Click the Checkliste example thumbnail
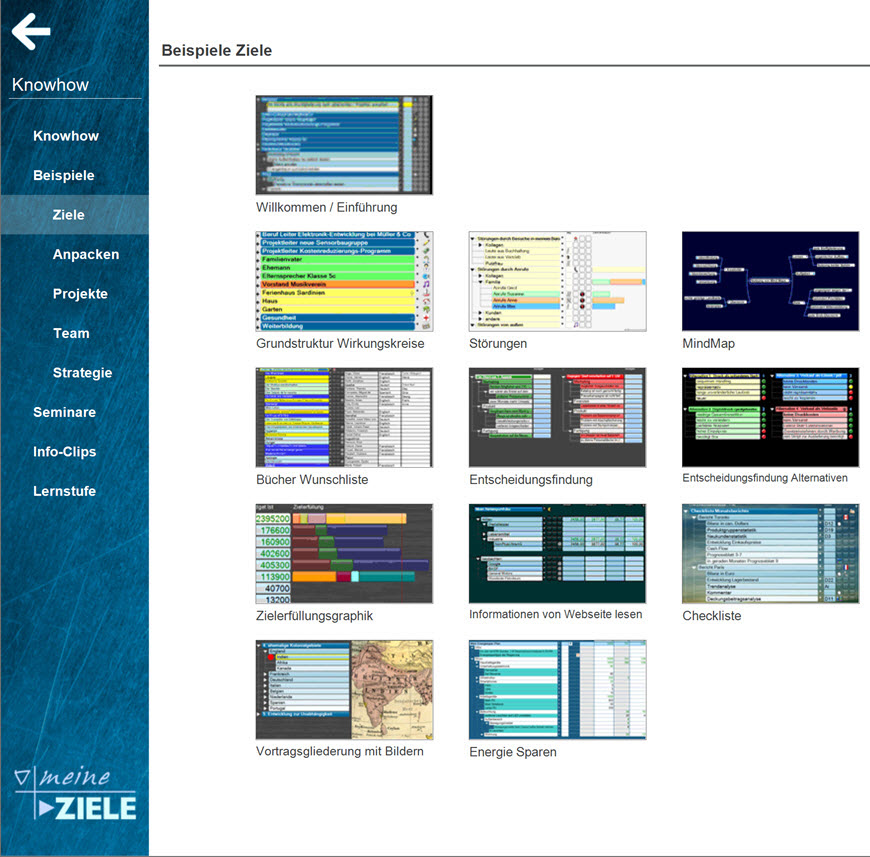Viewport: 870px width, 857px height. pyautogui.click(x=770, y=553)
